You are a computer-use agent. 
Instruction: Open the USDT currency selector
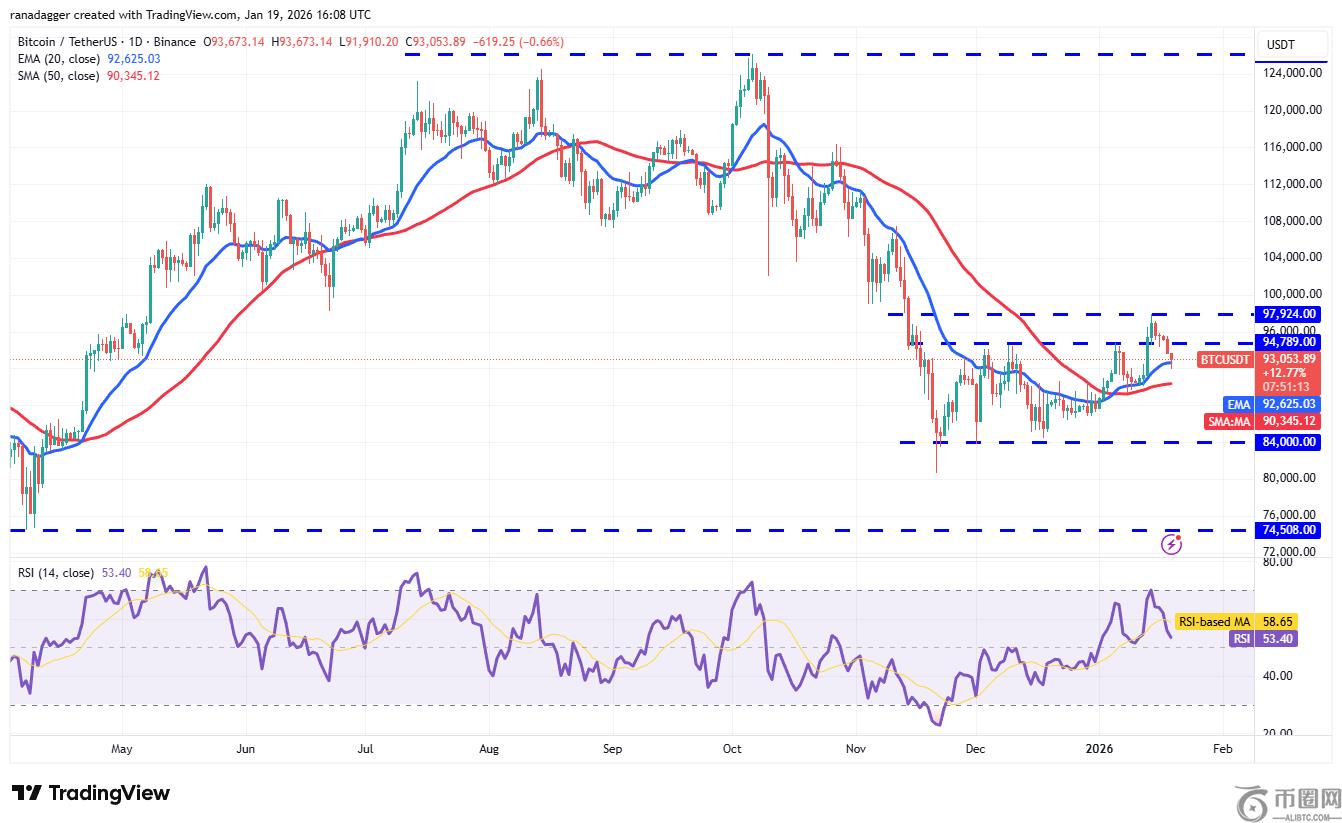coord(1280,45)
